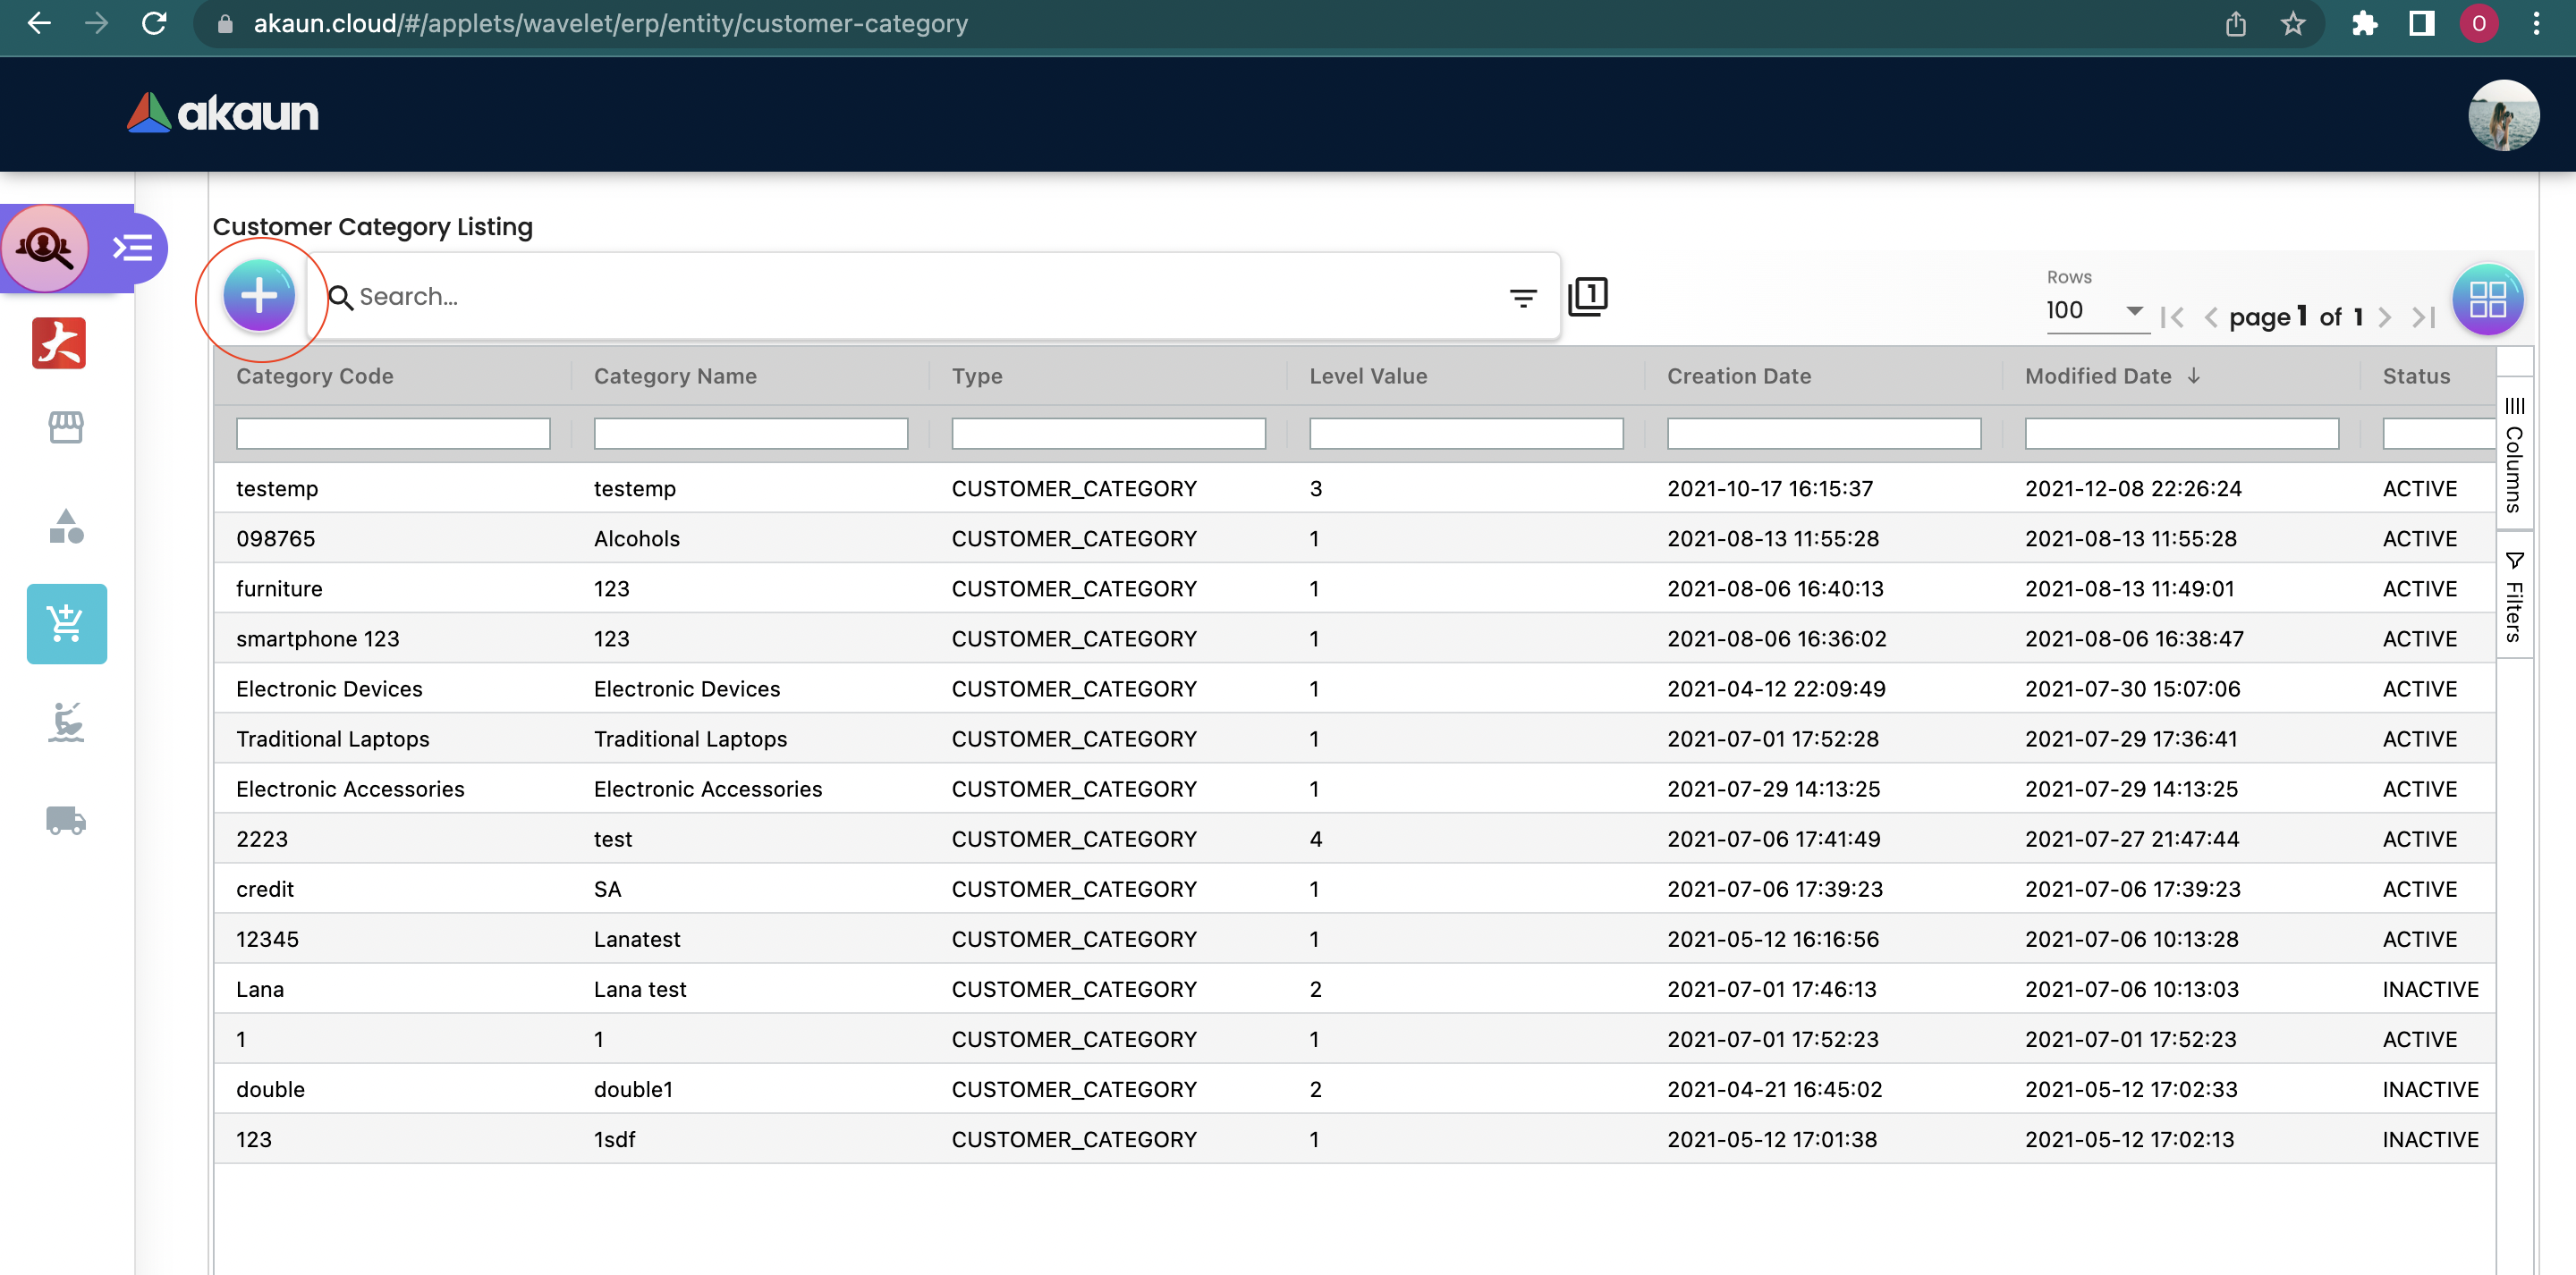Viewport: 2576px width, 1275px height.
Task: Open the shopping cart sidebar icon
Action: [x=66, y=624]
